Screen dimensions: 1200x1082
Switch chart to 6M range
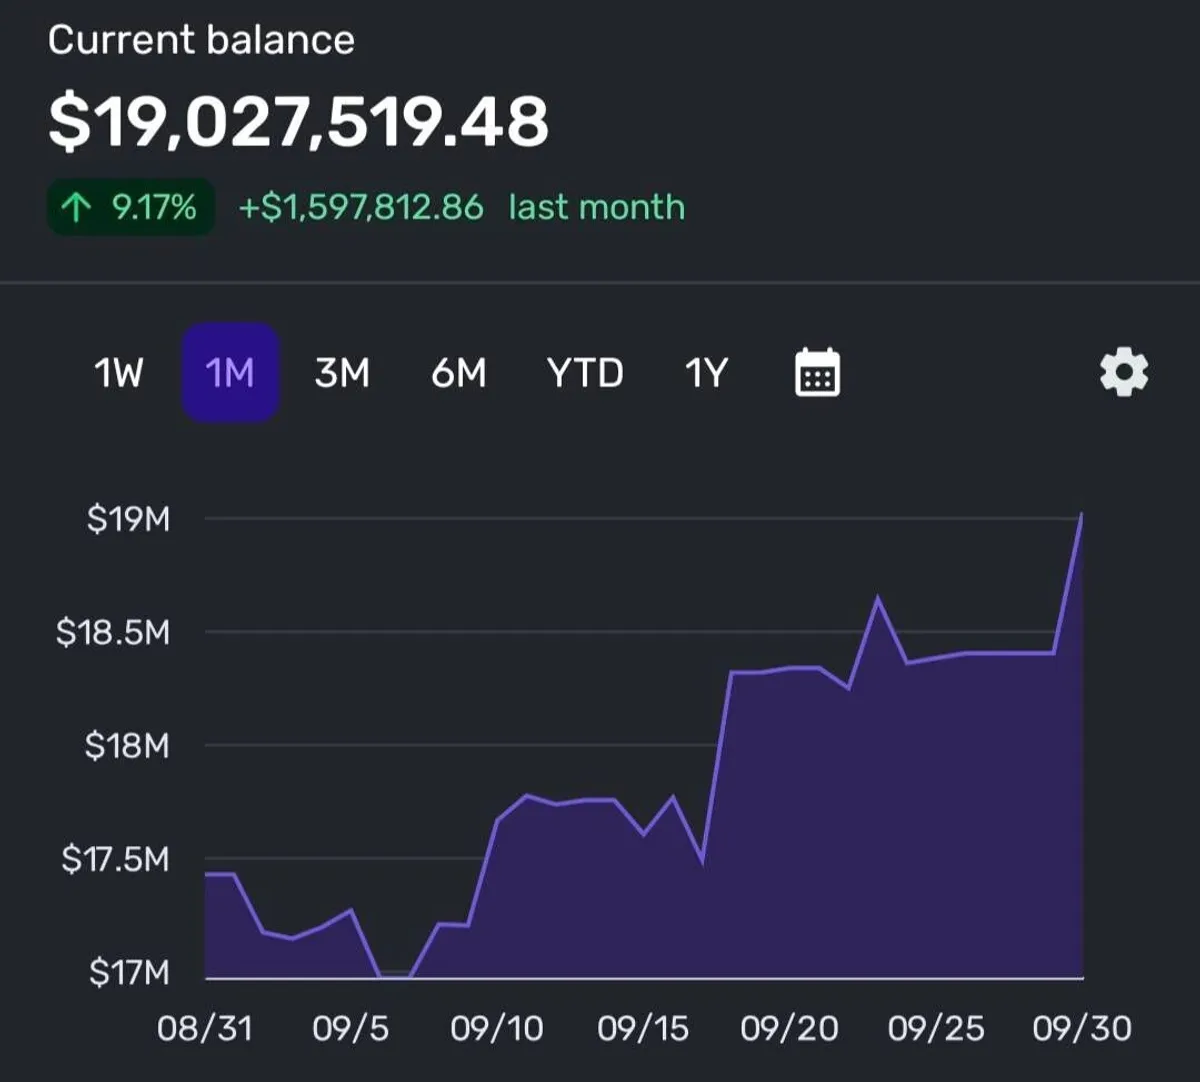pyautogui.click(x=459, y=373)
